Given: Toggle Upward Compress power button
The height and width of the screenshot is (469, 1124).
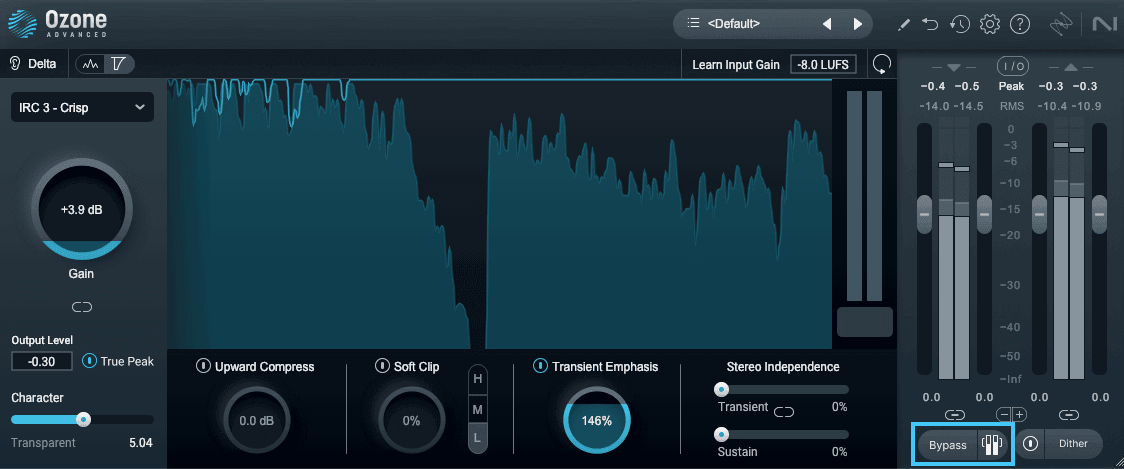Looking at the screenshot, I should pyautogui.click(x=204, y=367).
